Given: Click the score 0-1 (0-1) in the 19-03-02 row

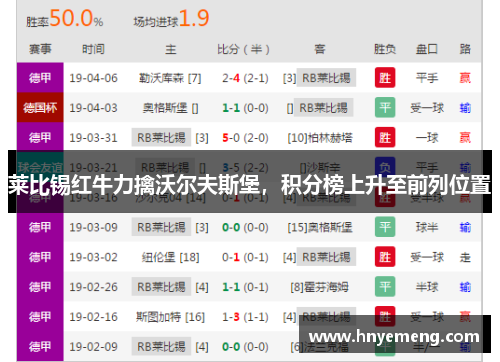Looking at the screenshot, I should point(245,257).
